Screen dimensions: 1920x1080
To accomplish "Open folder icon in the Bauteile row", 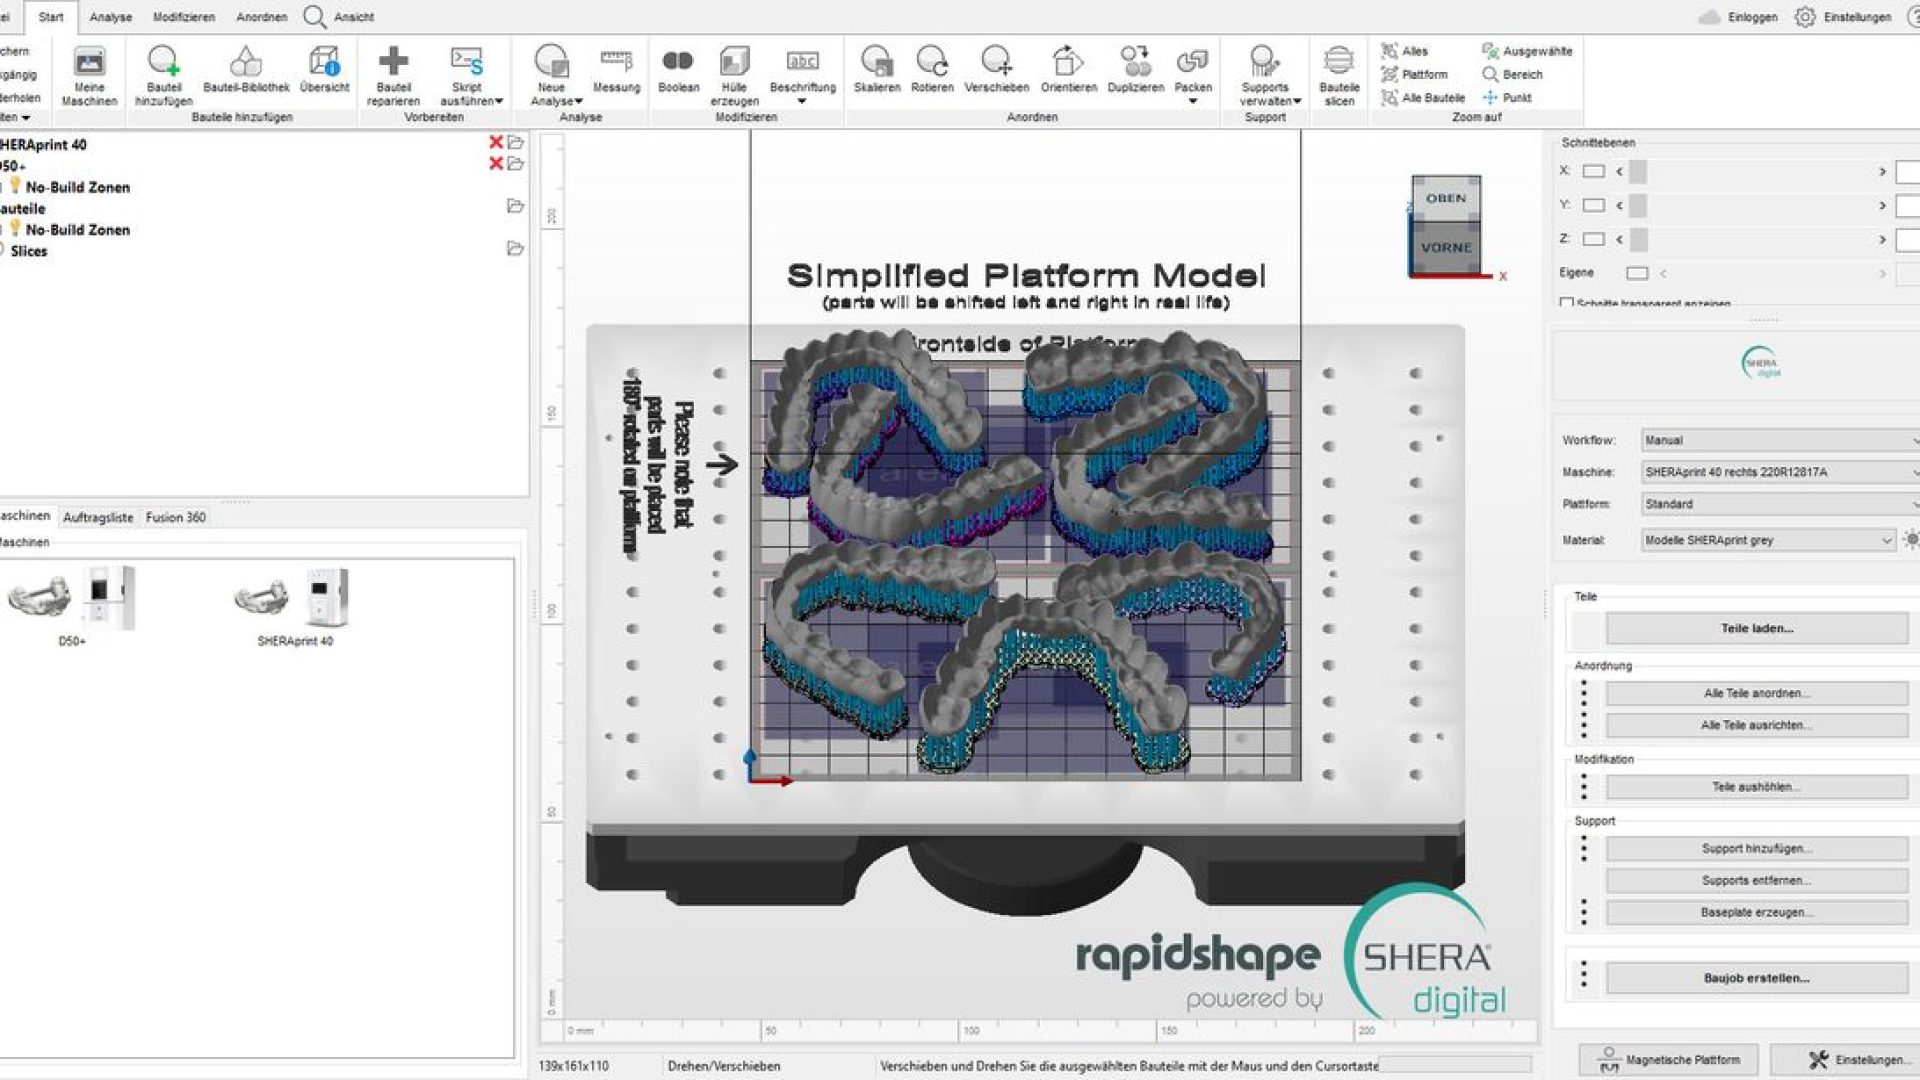I will coord(515,207).
